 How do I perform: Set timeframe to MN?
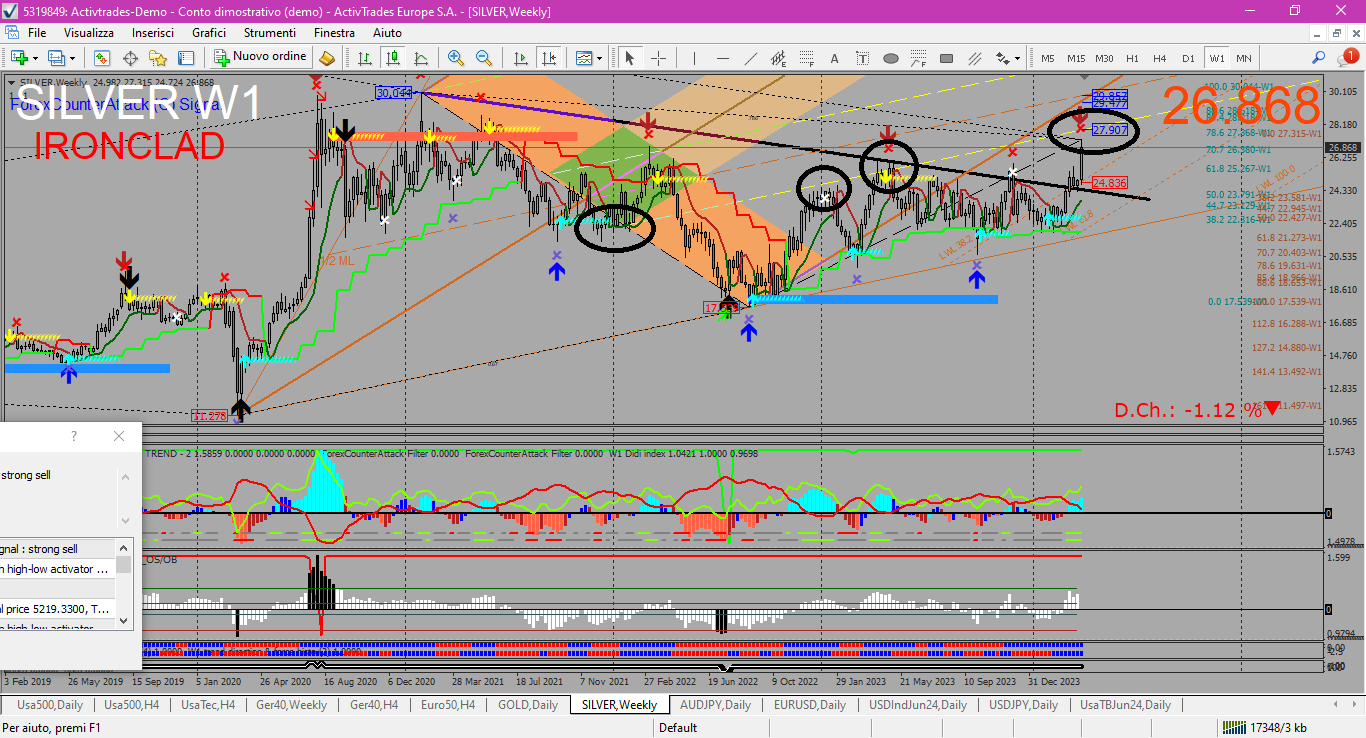[x=1244, y=58]
